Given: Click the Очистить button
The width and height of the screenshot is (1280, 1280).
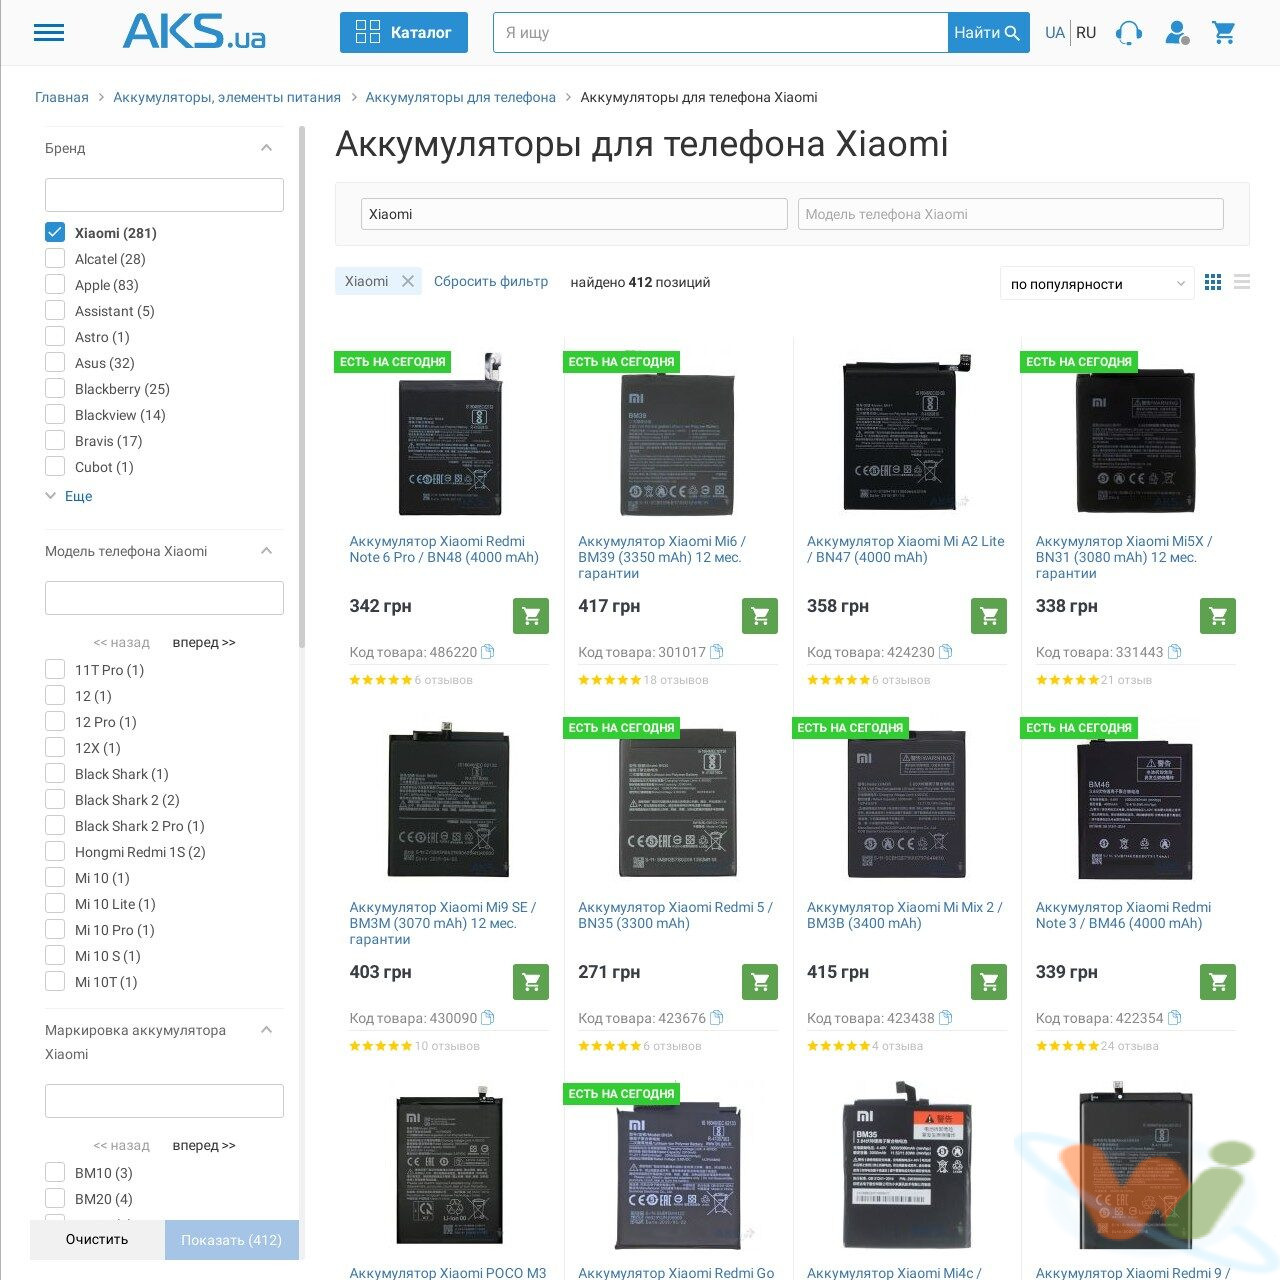Looking at the screenshot, I should [x=97, y=1239].
